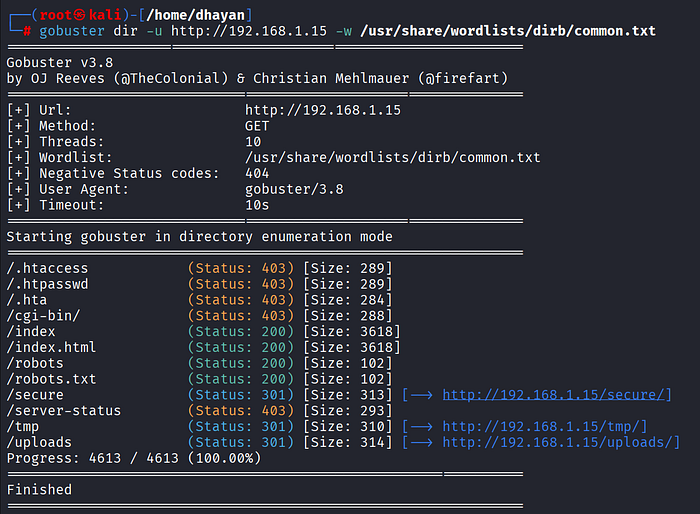Click the /robots result path
The height and width of the screenshot is (514, 700).
click(35, 363)
